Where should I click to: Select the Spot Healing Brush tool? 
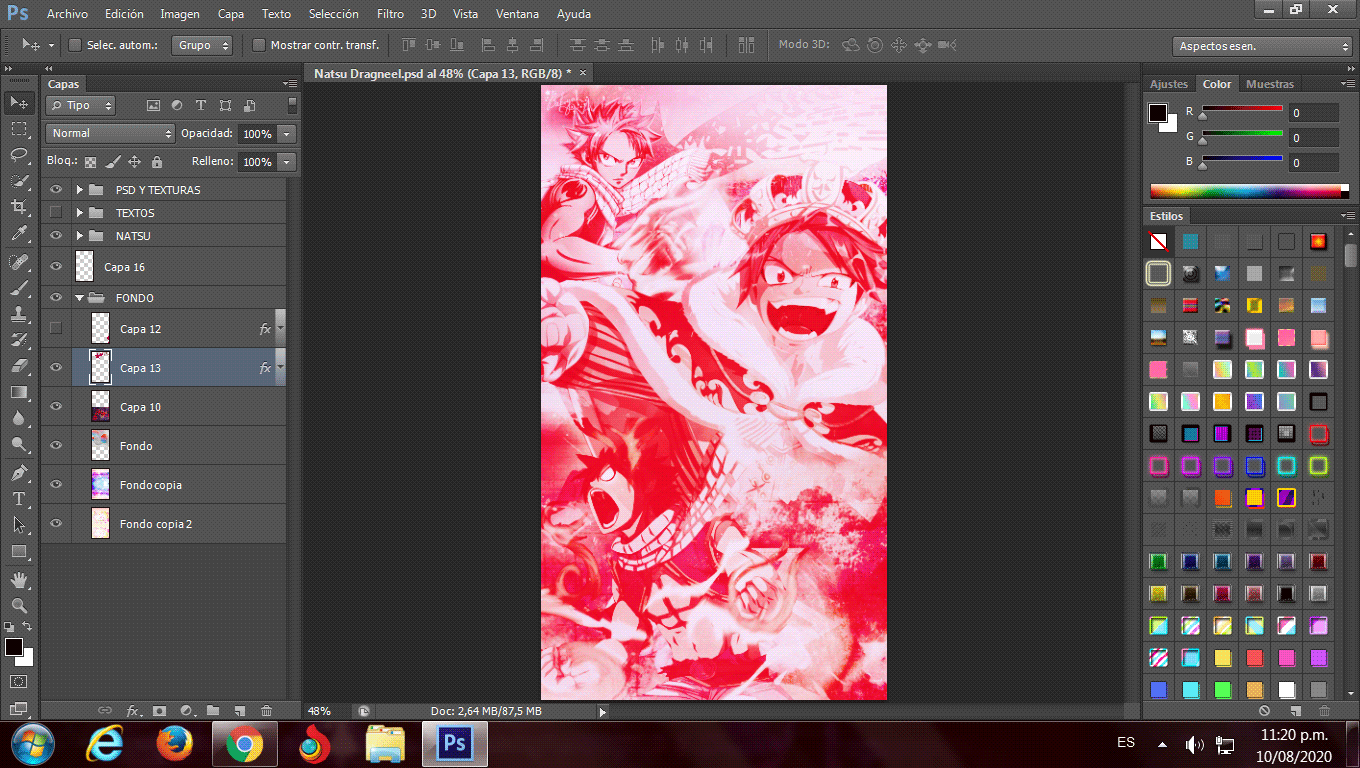pyautogui.click(x=18, y=262)
